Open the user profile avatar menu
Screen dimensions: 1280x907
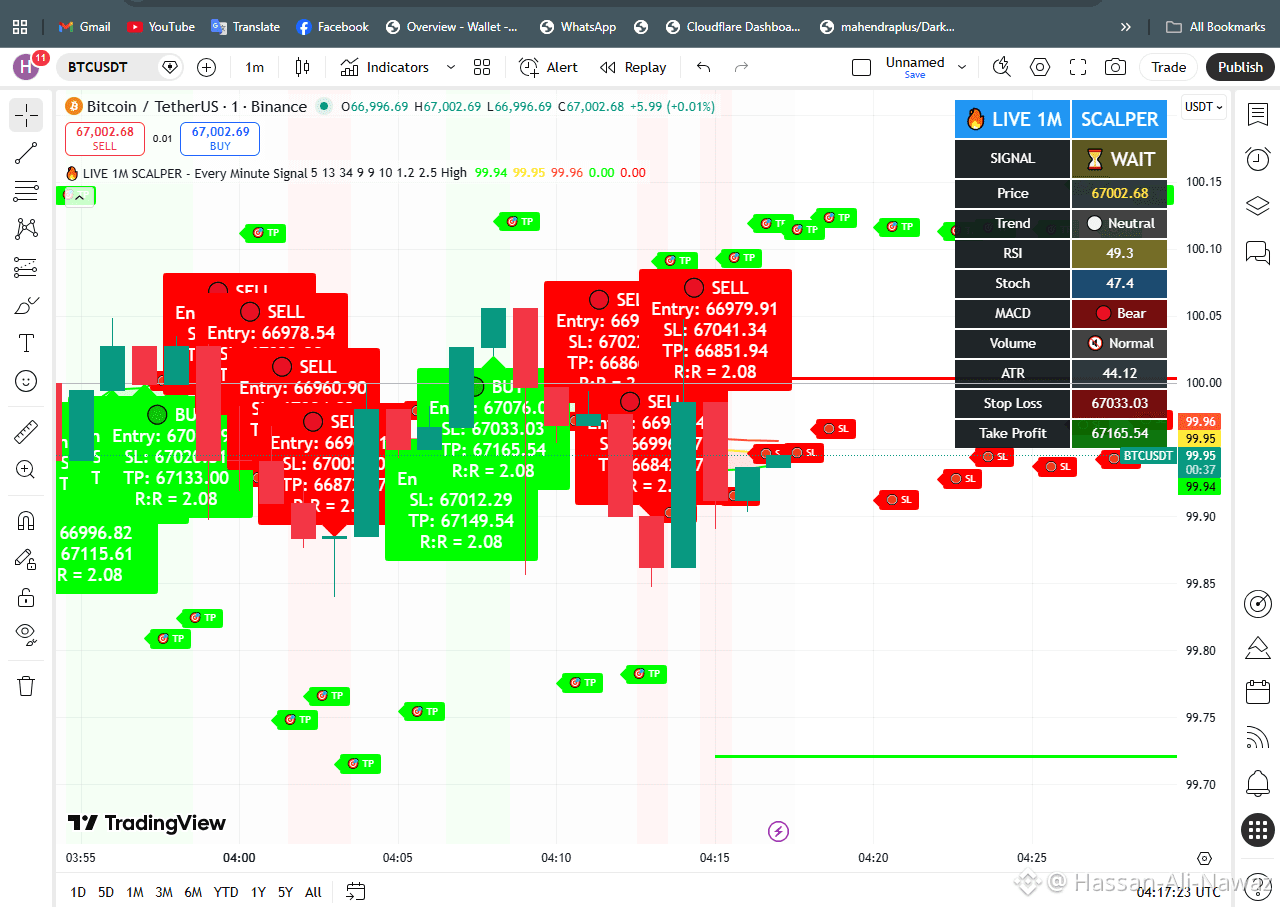click(x=25, y=67)
